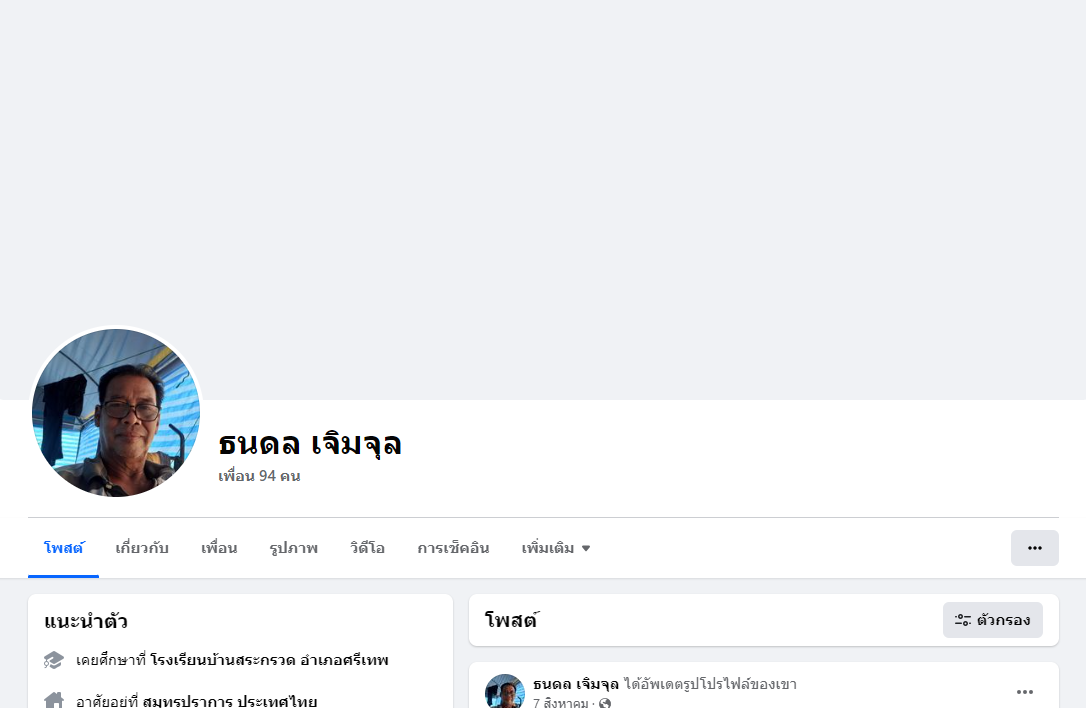This screenshot has height=708, width=1086.
Task: Go to the วิดีโอ tab
Action: (367, 548)
